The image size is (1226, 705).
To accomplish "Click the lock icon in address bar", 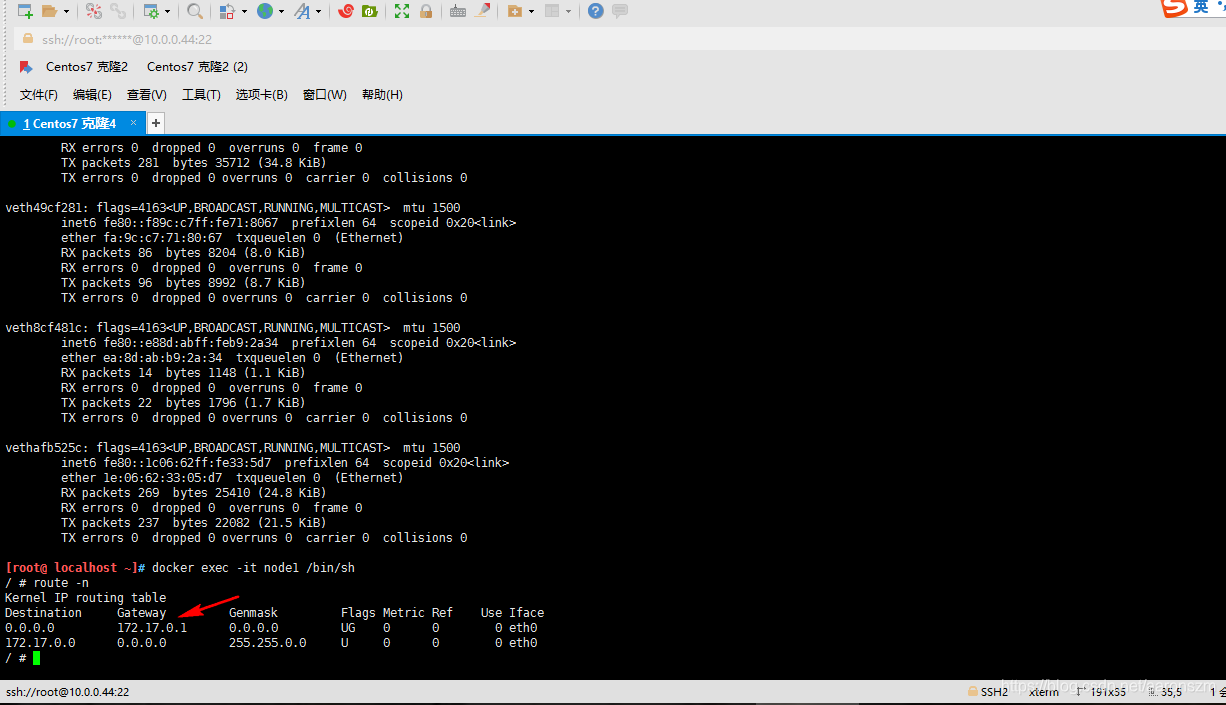I will [27, 39].
